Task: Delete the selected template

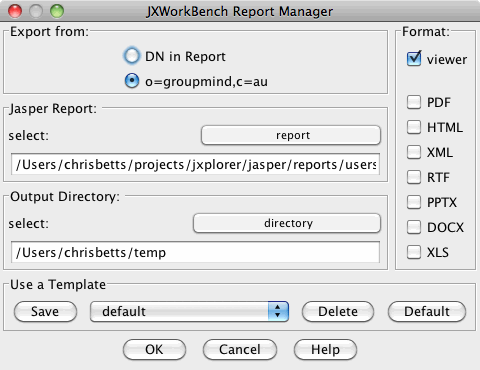Action: (338, 311)
